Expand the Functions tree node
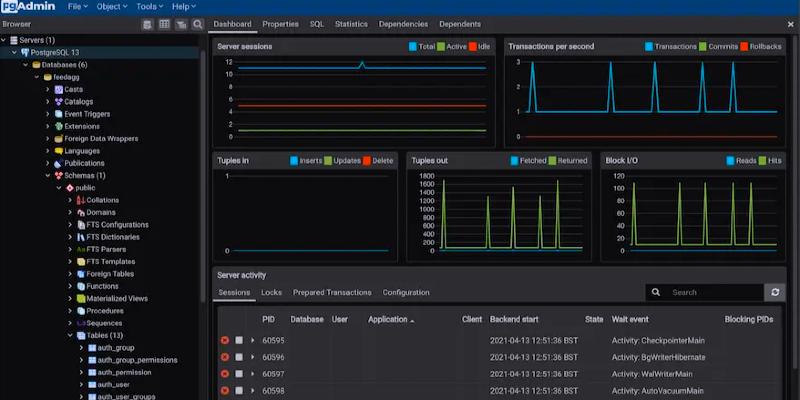 70,286
